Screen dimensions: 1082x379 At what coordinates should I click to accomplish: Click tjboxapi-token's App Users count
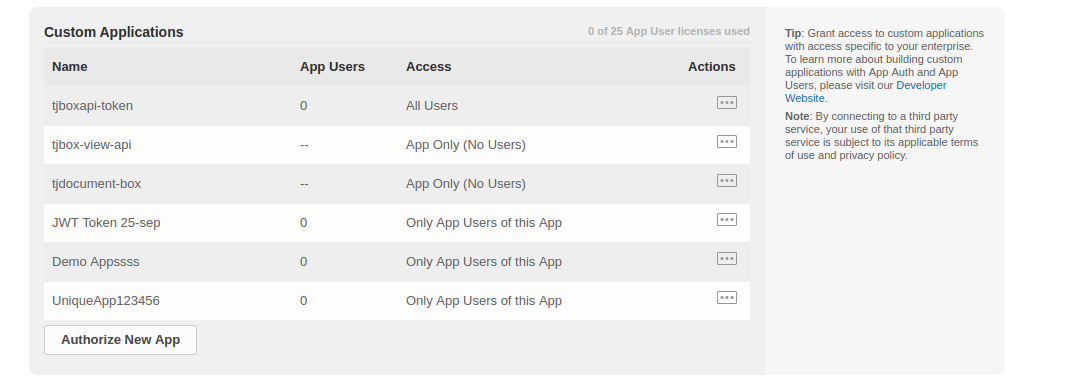coord(304,106)
